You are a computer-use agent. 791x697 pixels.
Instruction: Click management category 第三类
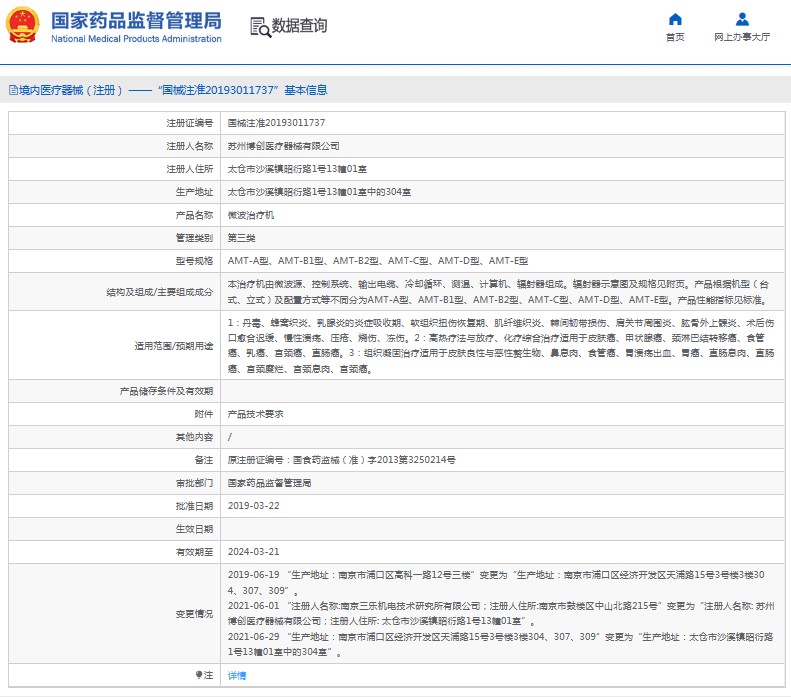point(242,238)
